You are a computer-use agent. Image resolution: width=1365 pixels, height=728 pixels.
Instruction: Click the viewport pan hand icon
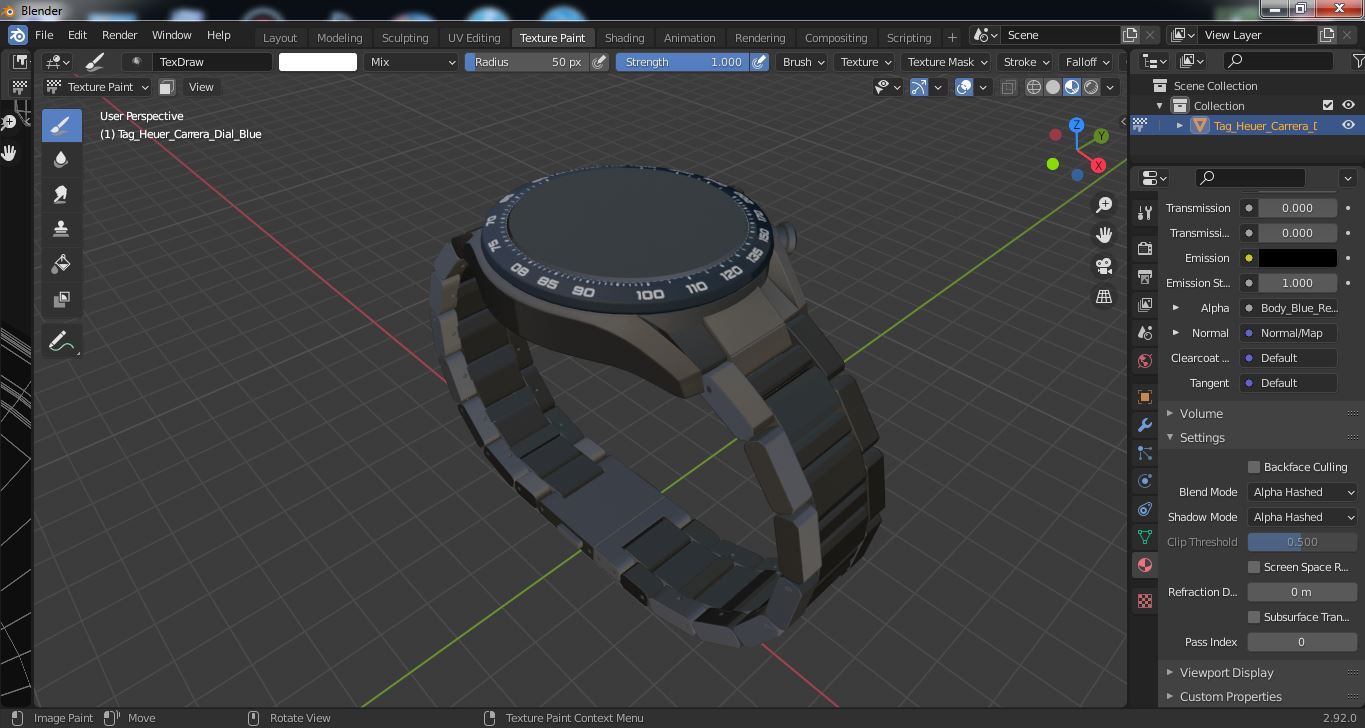pyautogui.click(x=1104, y=235)
